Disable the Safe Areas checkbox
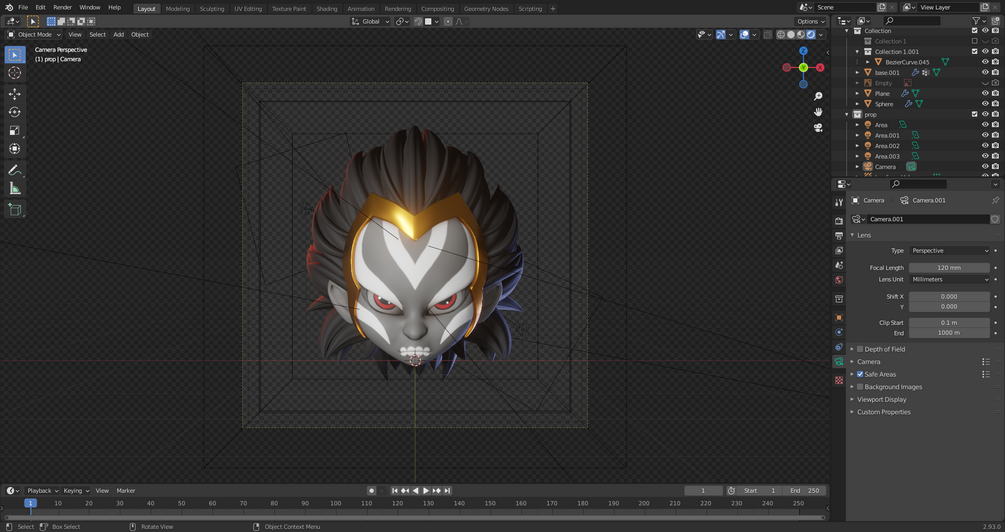 (860, 374)
